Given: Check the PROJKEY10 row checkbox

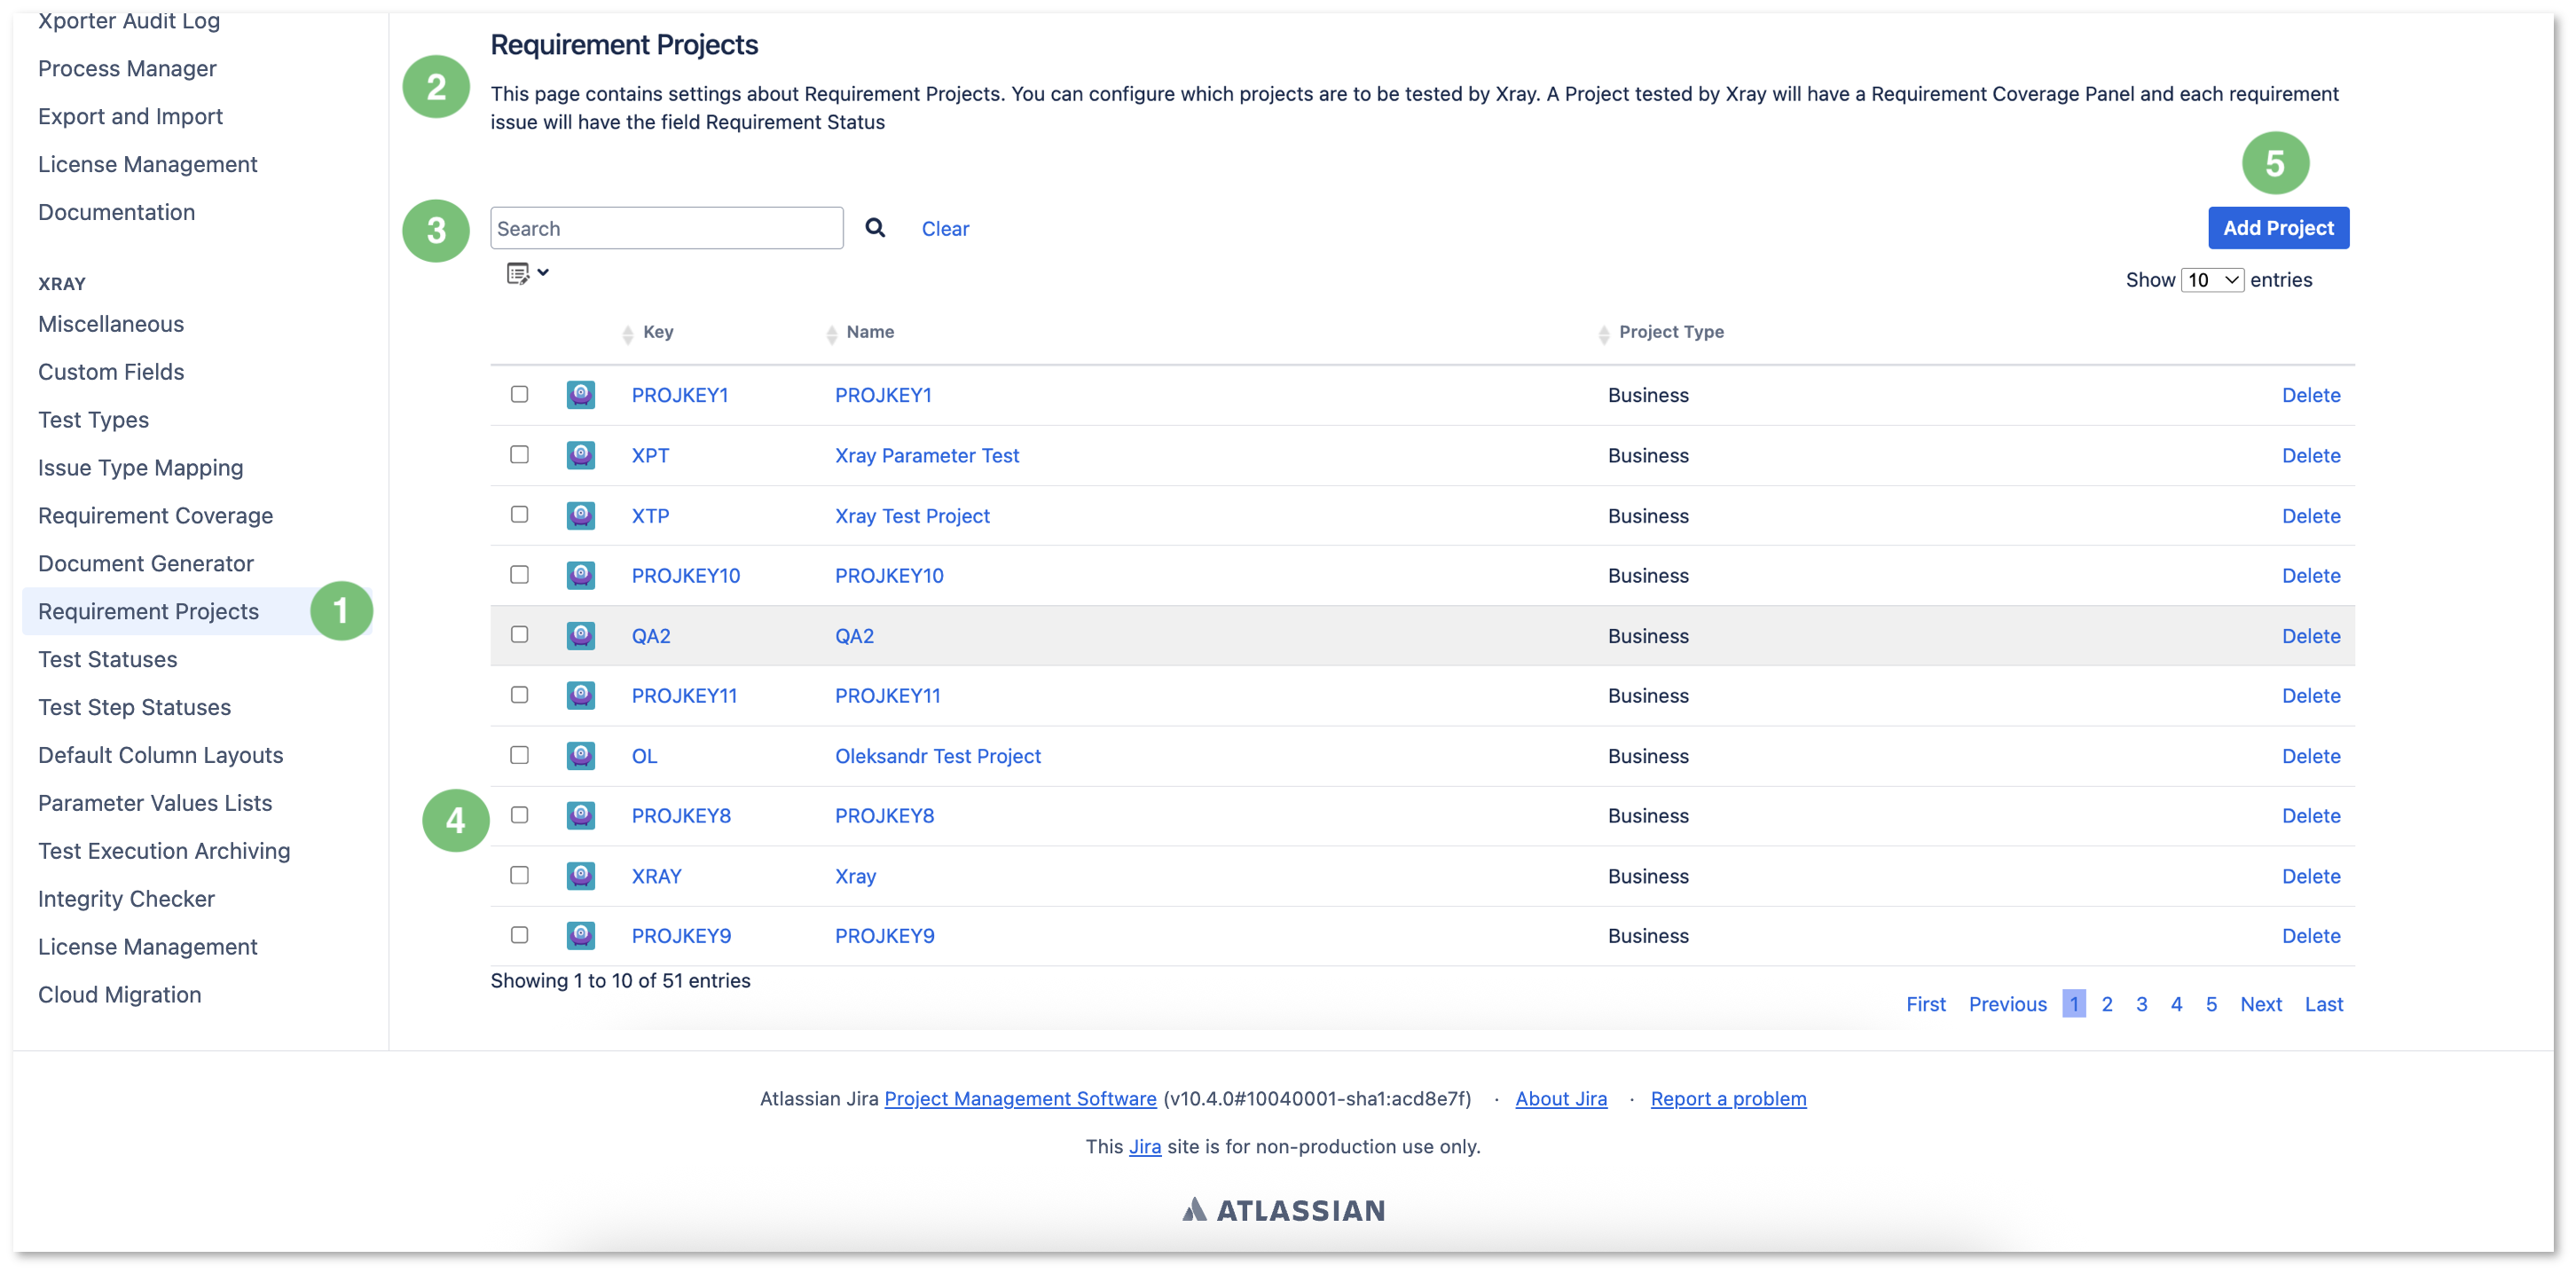Looking at the screenshot, I should click(519, 574).
